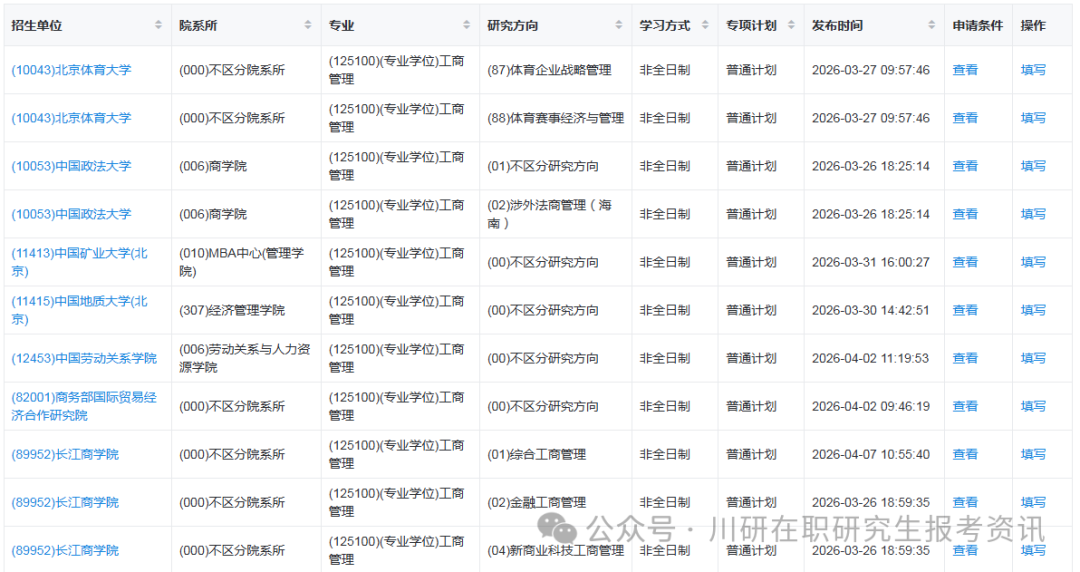The width and height of the screenshot is (1080, 572).
Task: Click 填写 for 中国政法大学 (01)不区分研究方向 row
Action: click(x=1033, y=166)
